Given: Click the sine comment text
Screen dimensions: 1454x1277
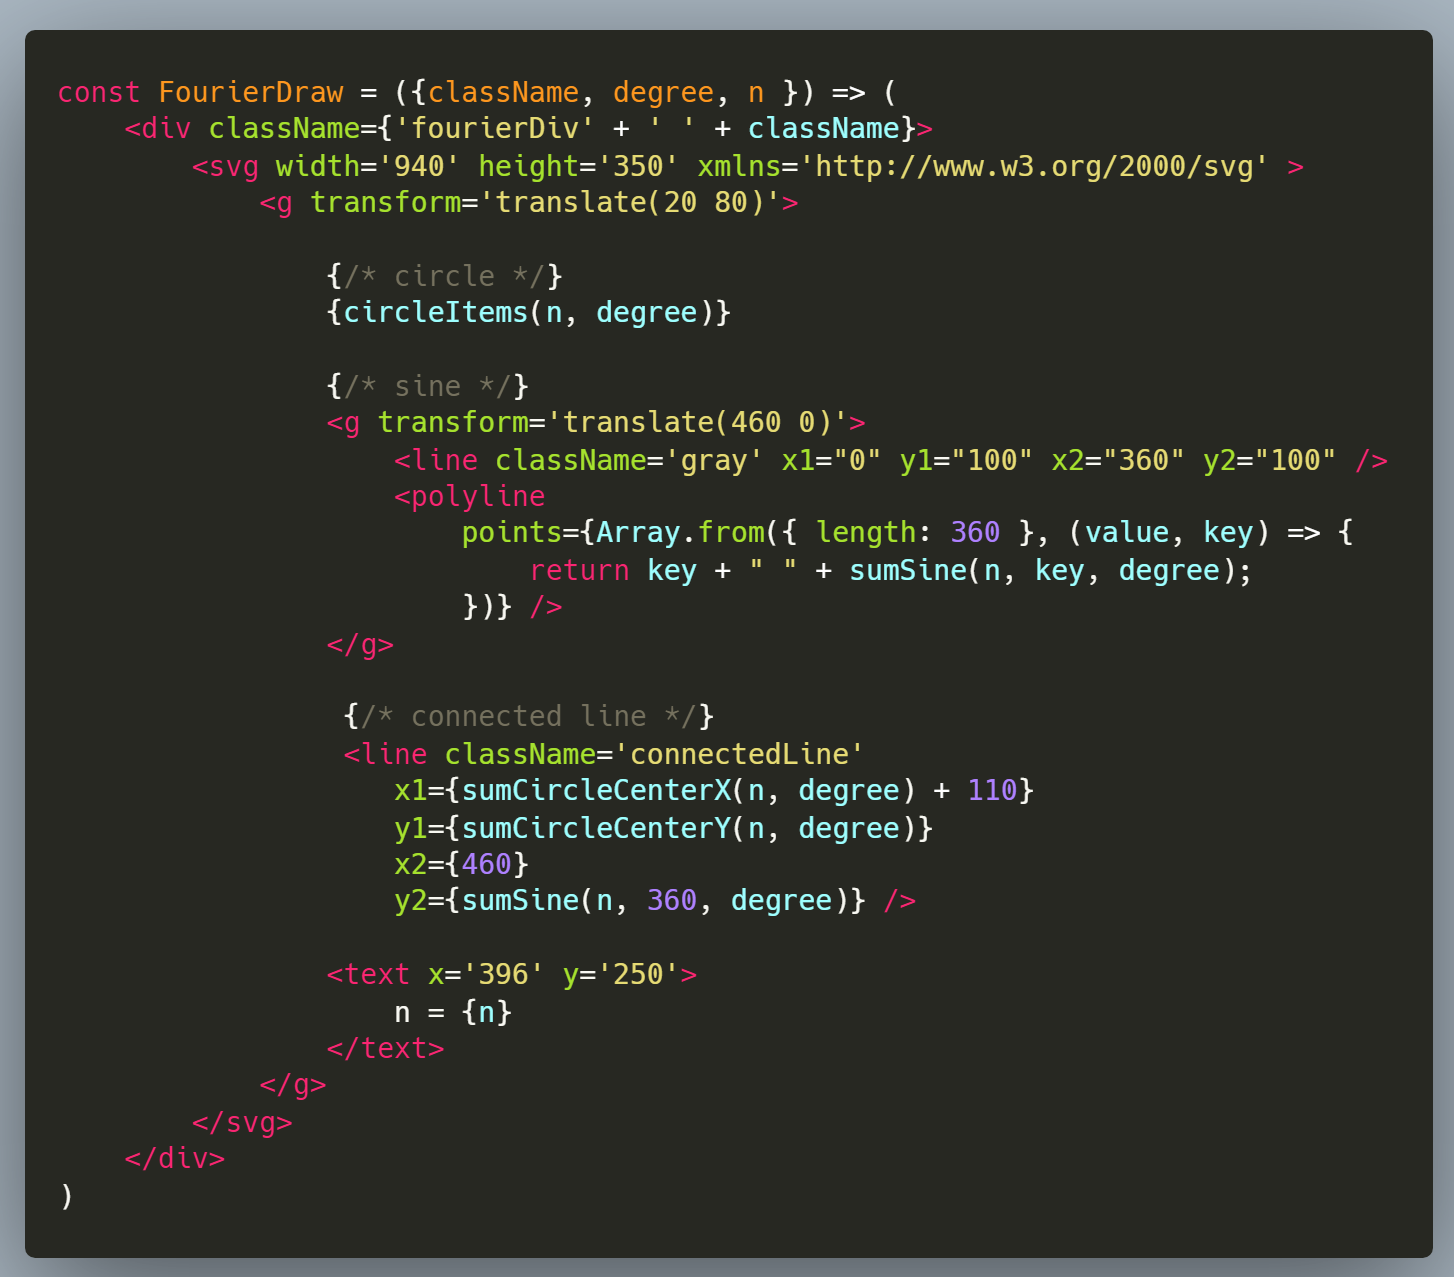Looking at the screenshot, I should [427, 386].
